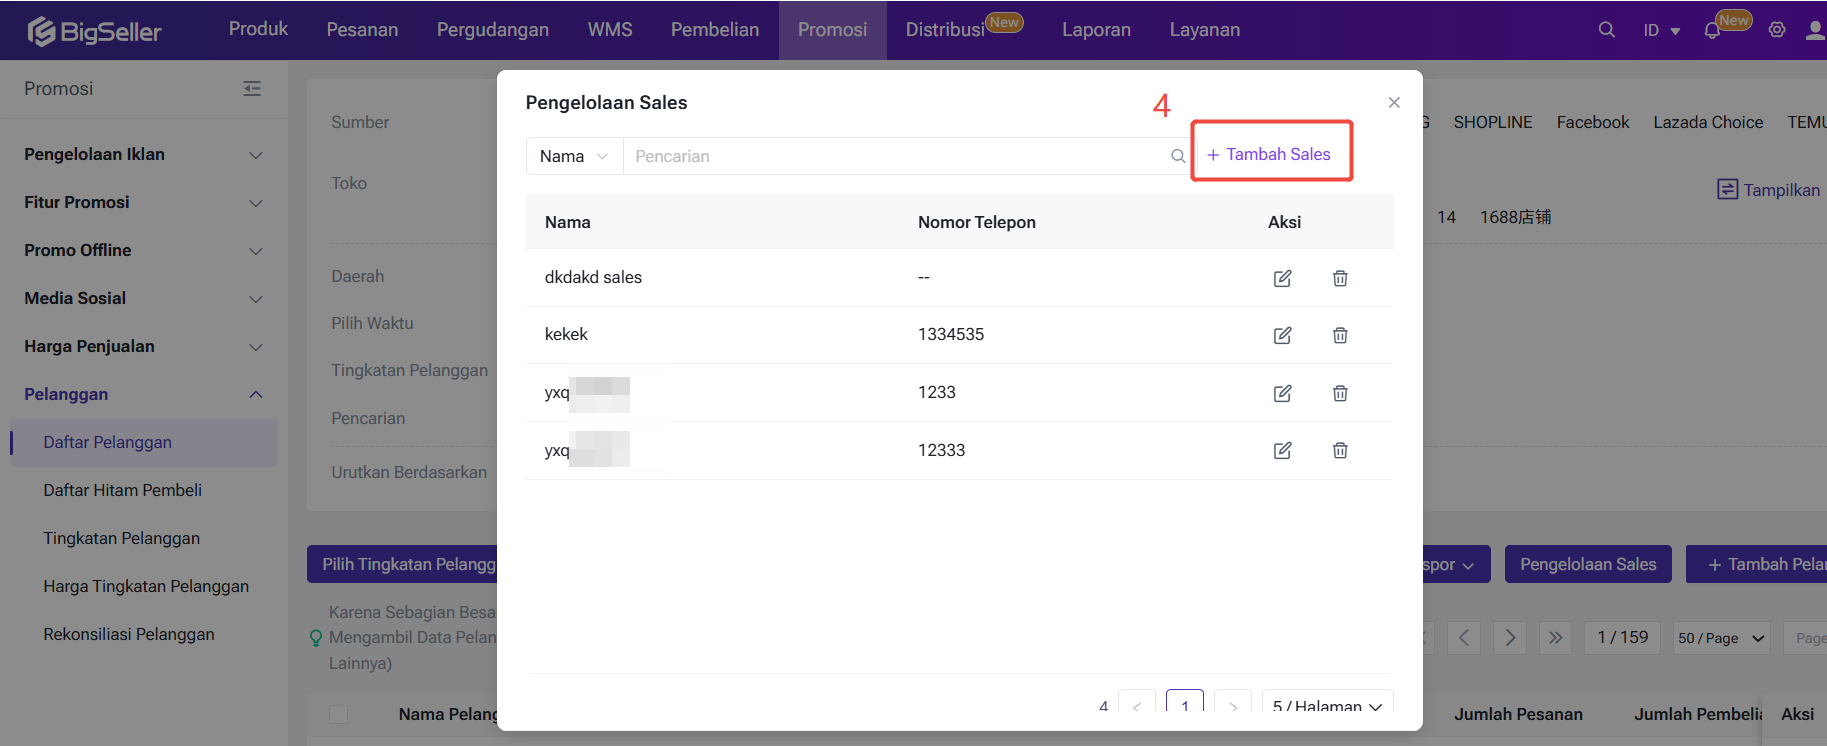1827x746 pixels.
Task: Click edit icon for phone number 1233
Action: (1282, 393)
